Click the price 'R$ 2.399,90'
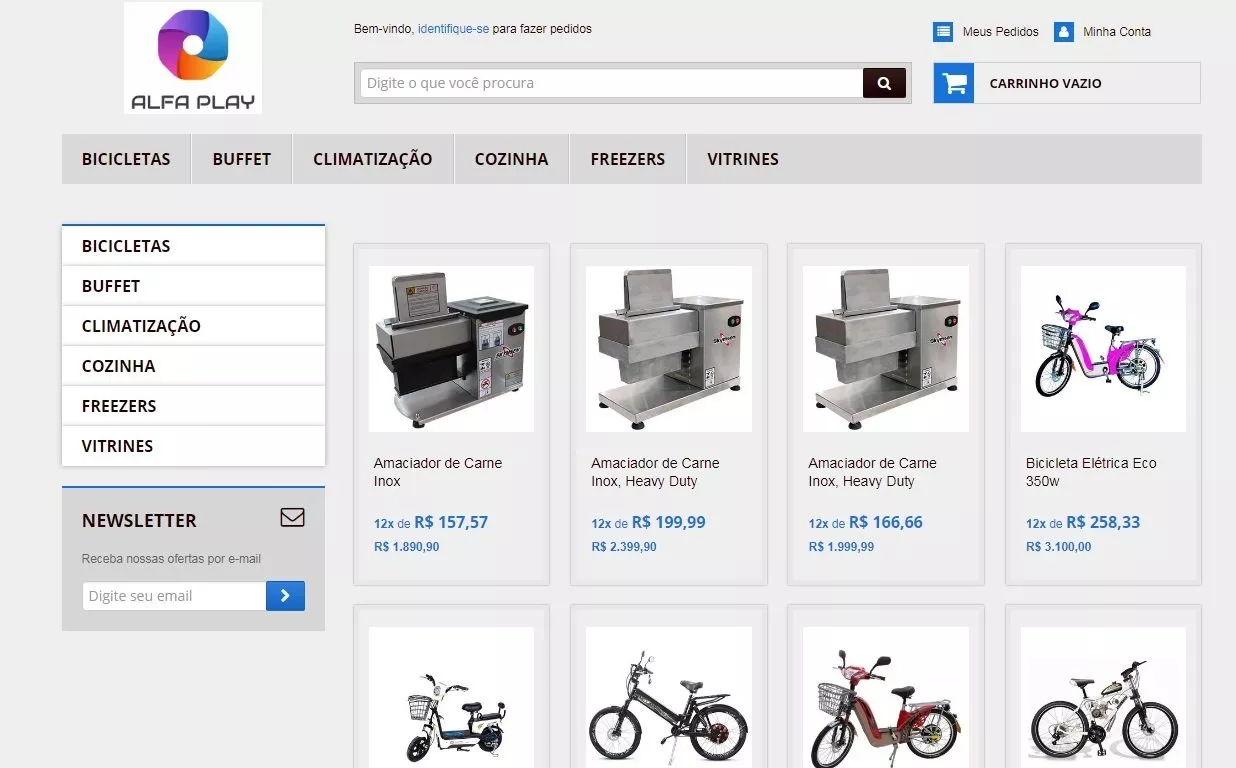 coord(624,547)
